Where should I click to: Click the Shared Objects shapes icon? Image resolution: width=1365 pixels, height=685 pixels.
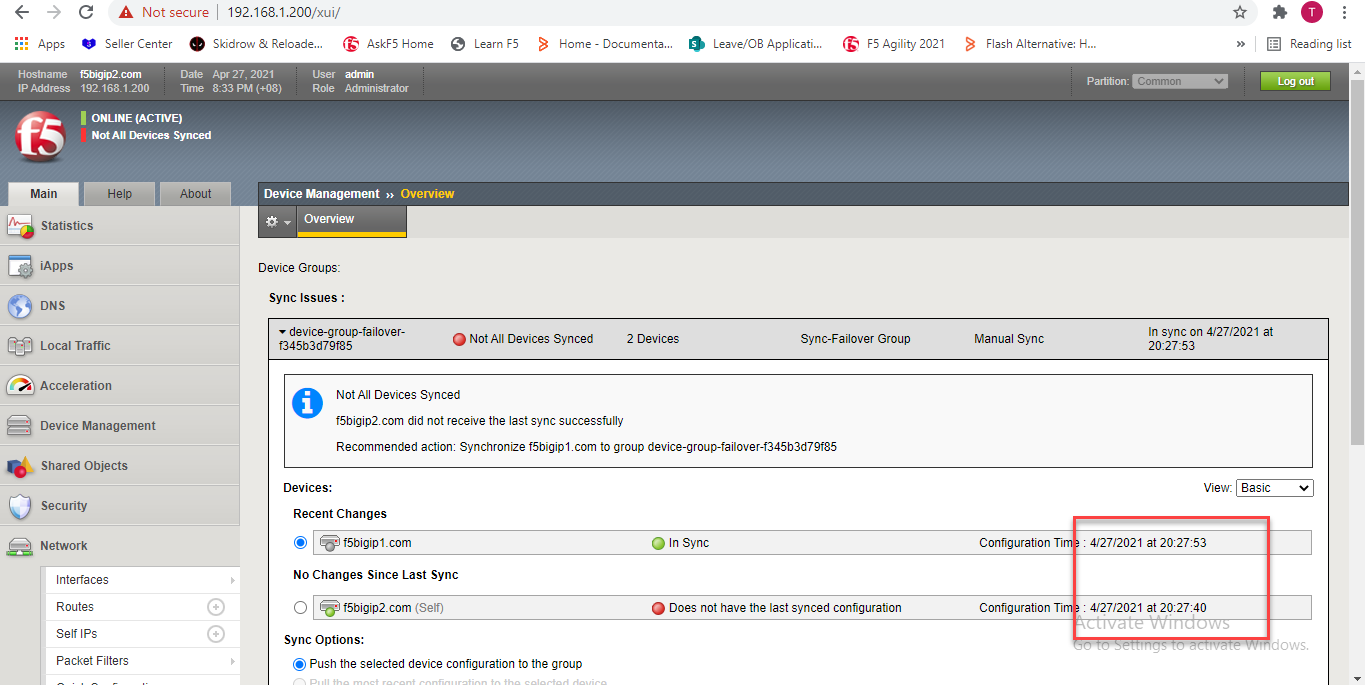coord(21,466)
